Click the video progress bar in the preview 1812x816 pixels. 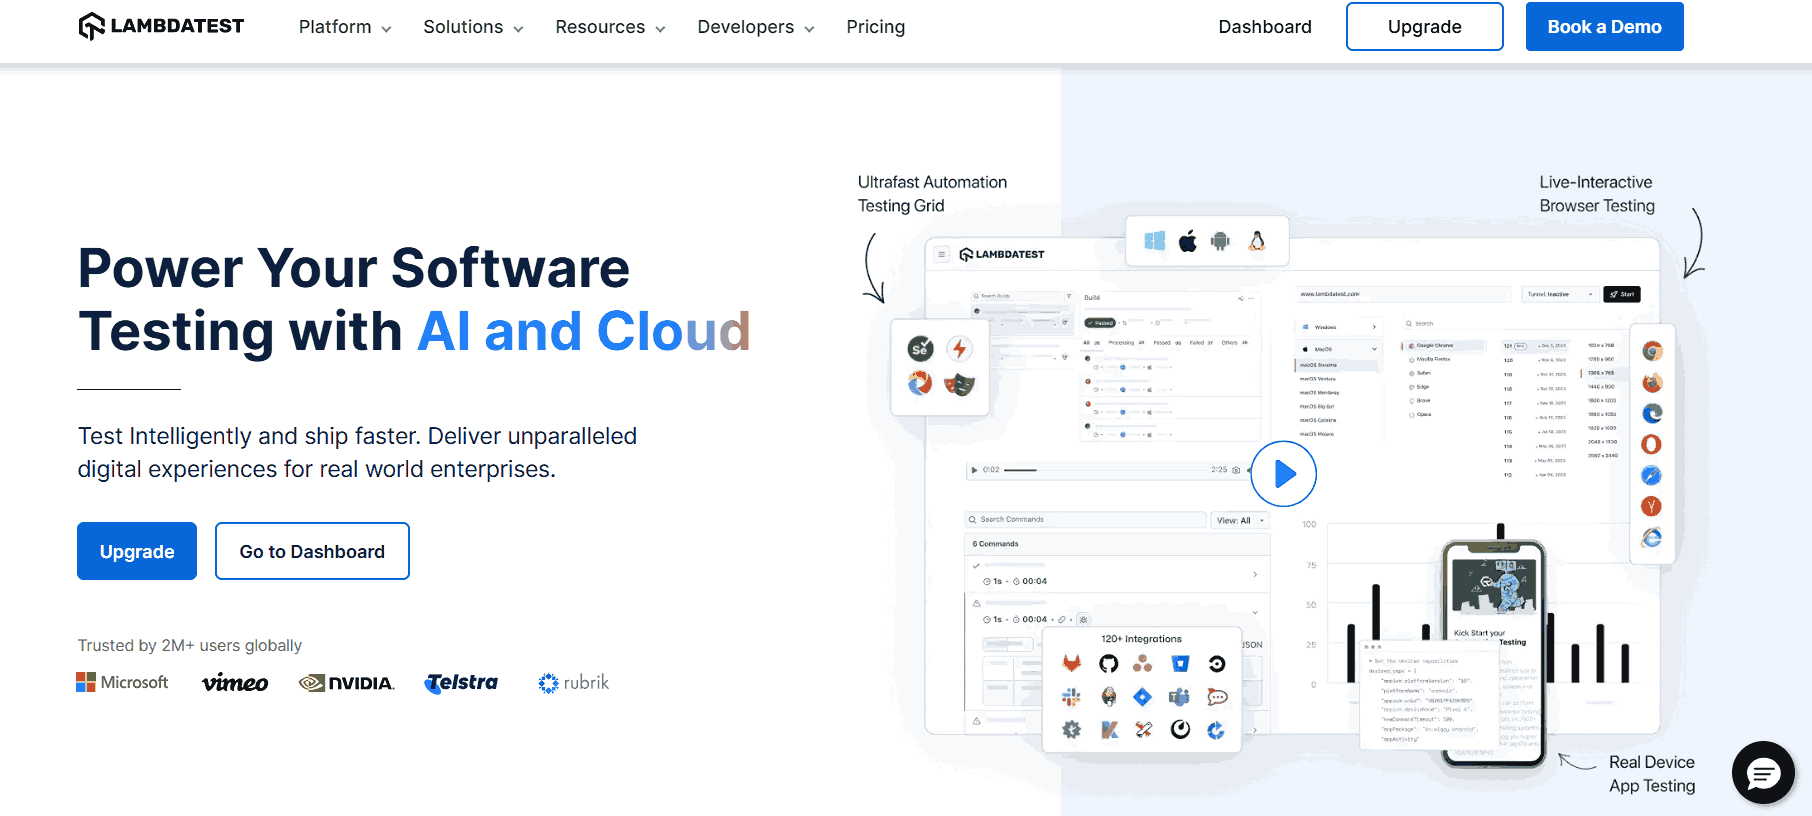1105,469
